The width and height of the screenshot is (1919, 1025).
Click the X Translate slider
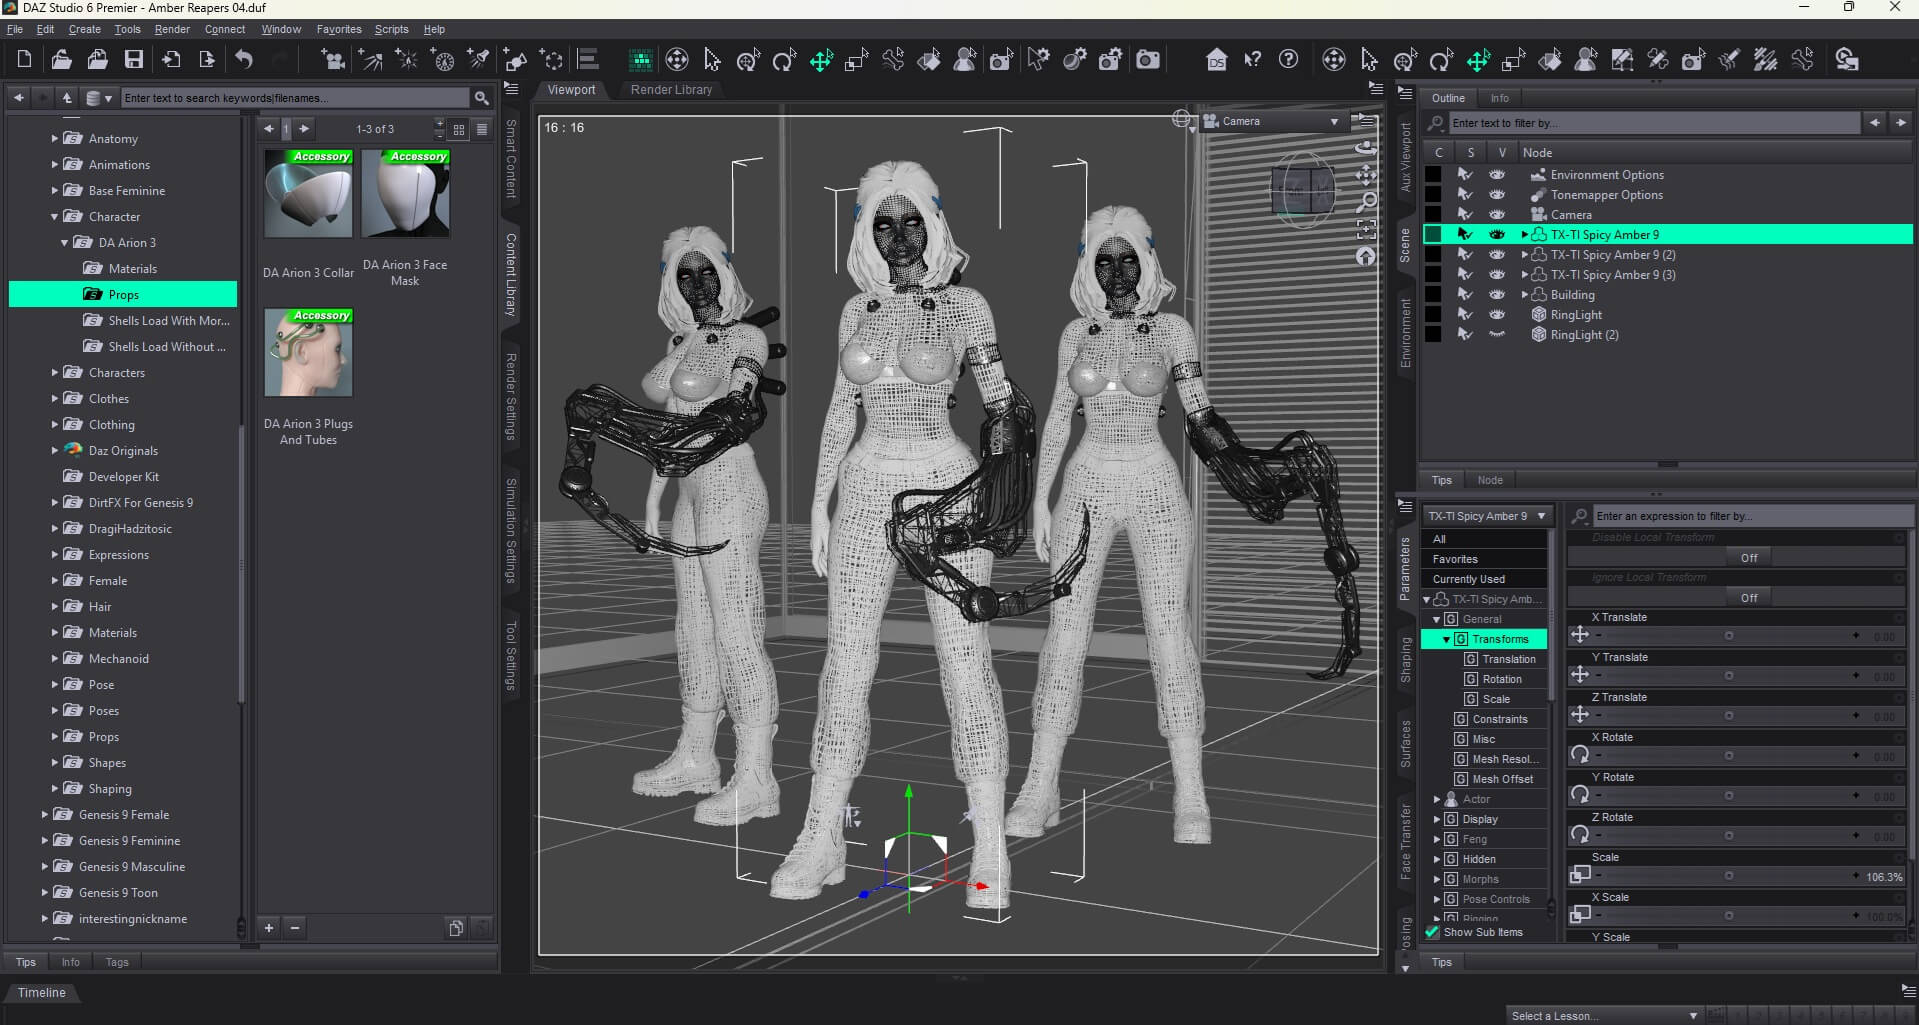(1728, 636)
